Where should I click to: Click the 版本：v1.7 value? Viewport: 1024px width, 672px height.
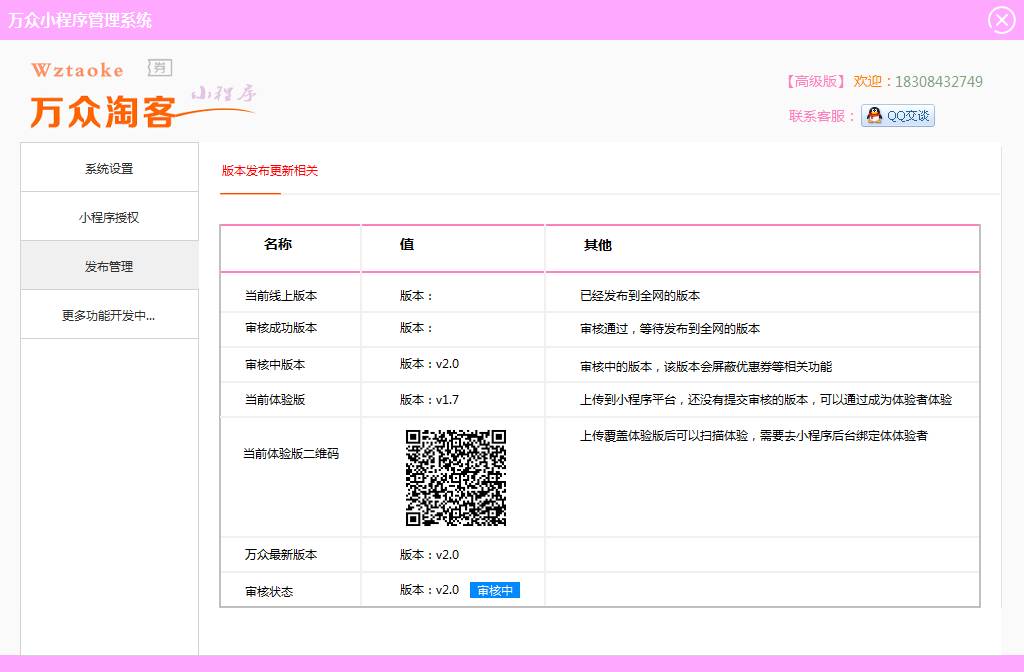point(429,399)
